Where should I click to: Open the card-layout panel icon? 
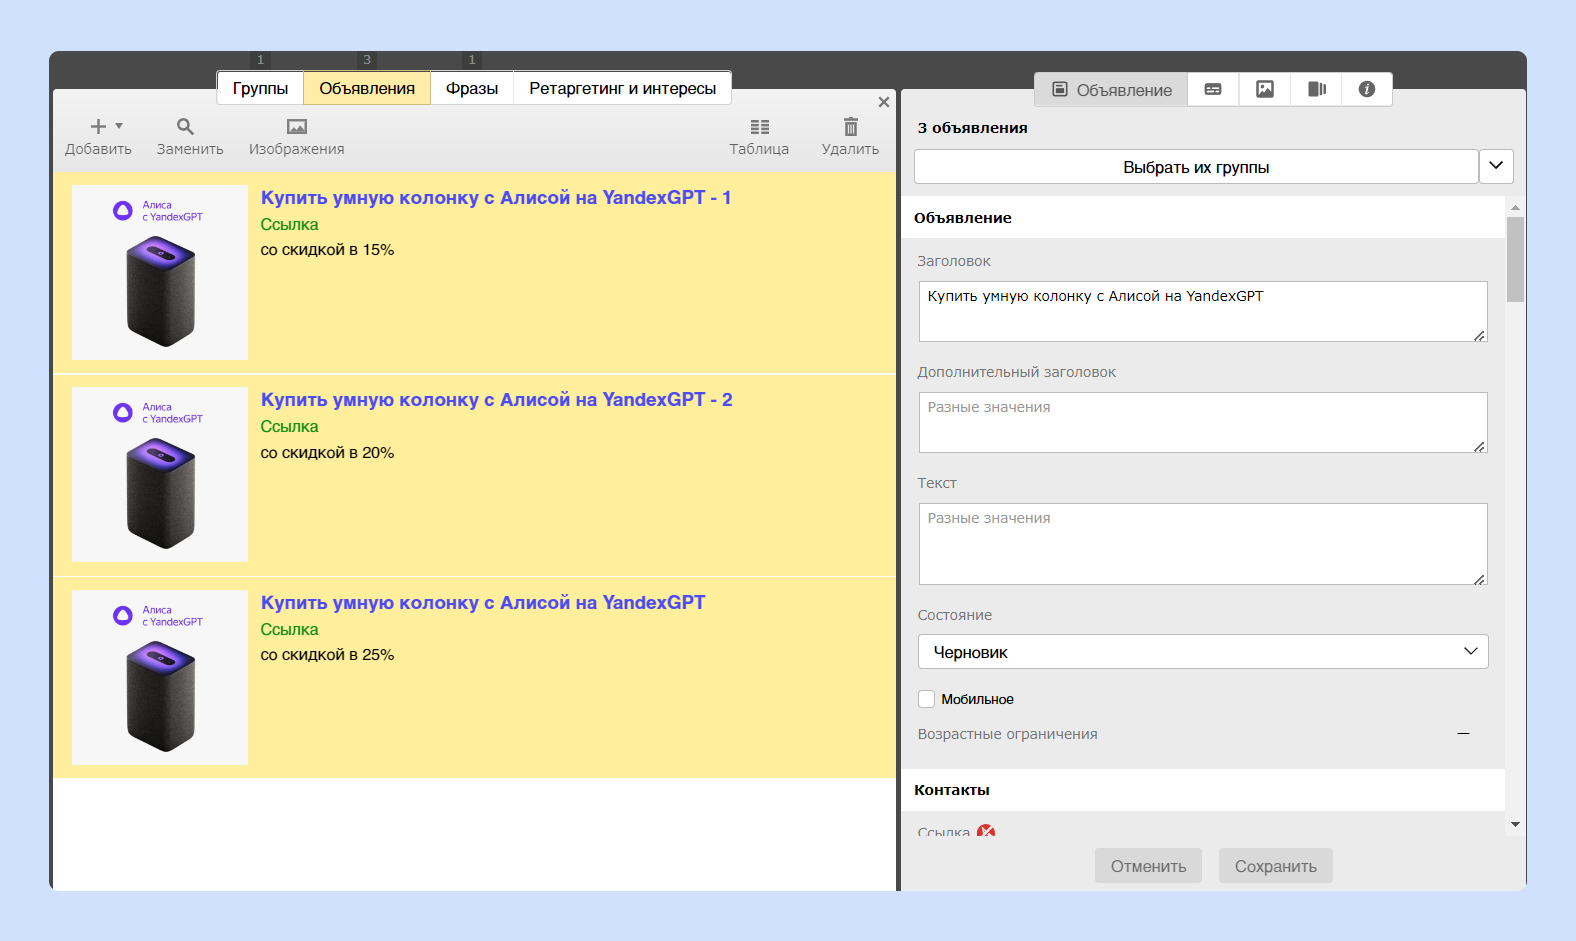(x=1213, y=89)
